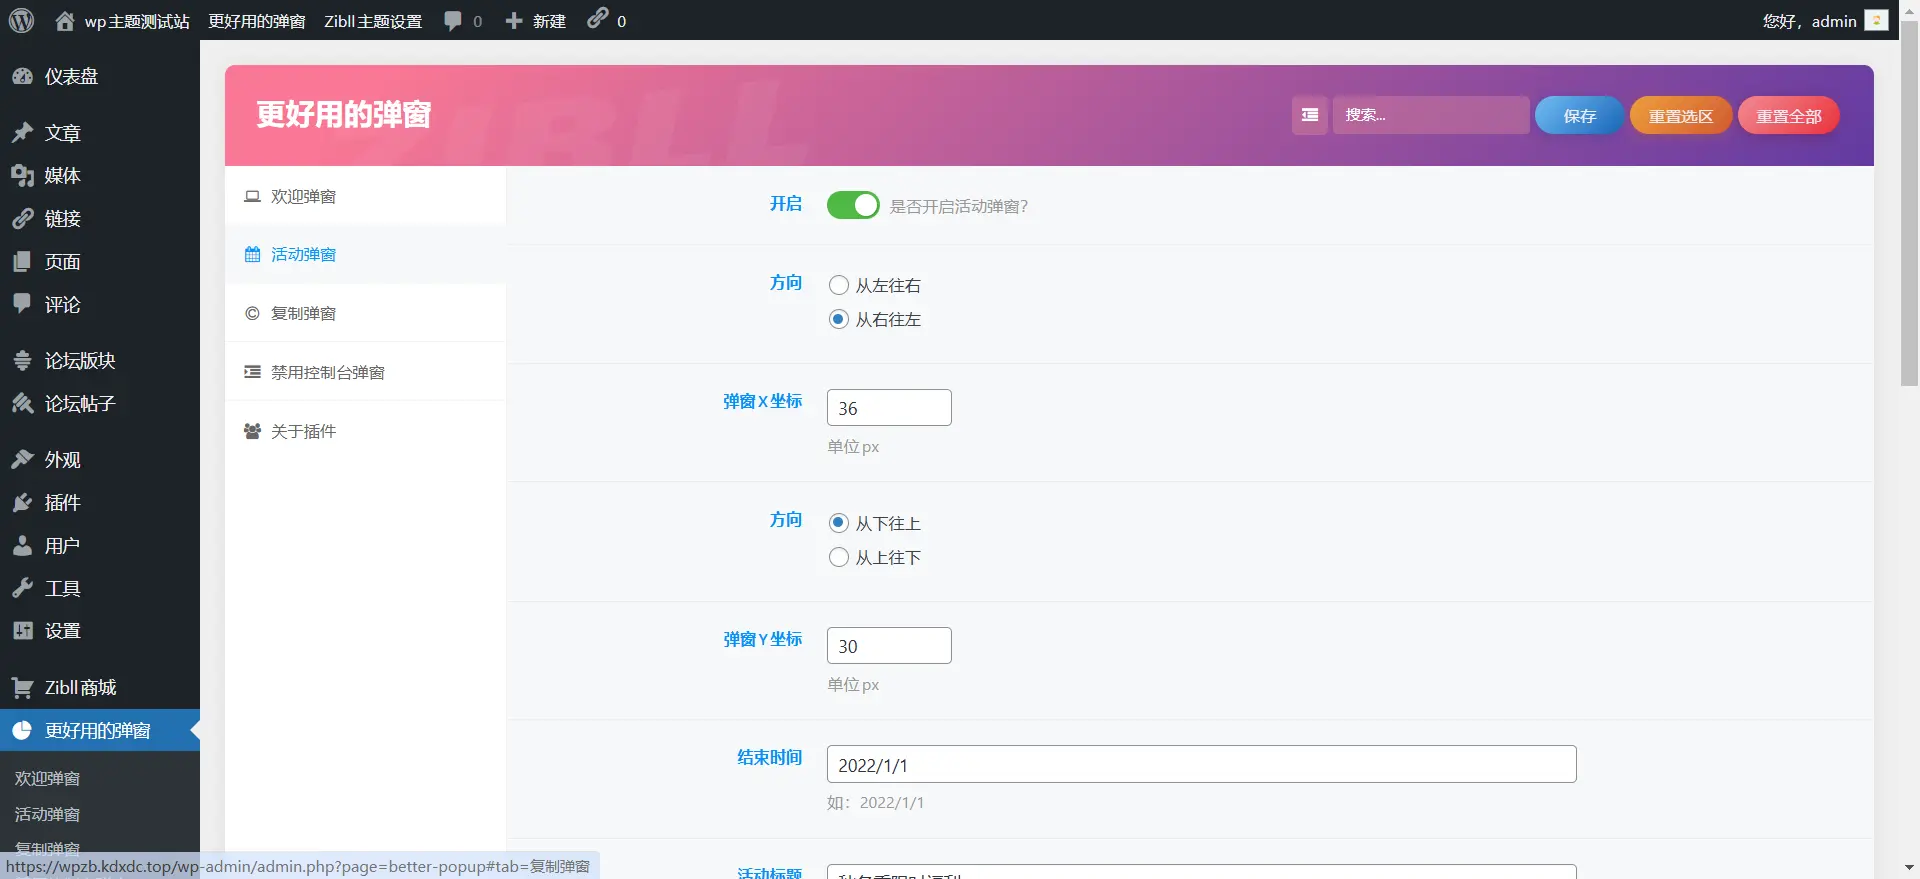Viewport: 1920px width, 879px height.
Task: Open the 禁用控制台弹窗 tab
Action: click(x=327, y=373)
